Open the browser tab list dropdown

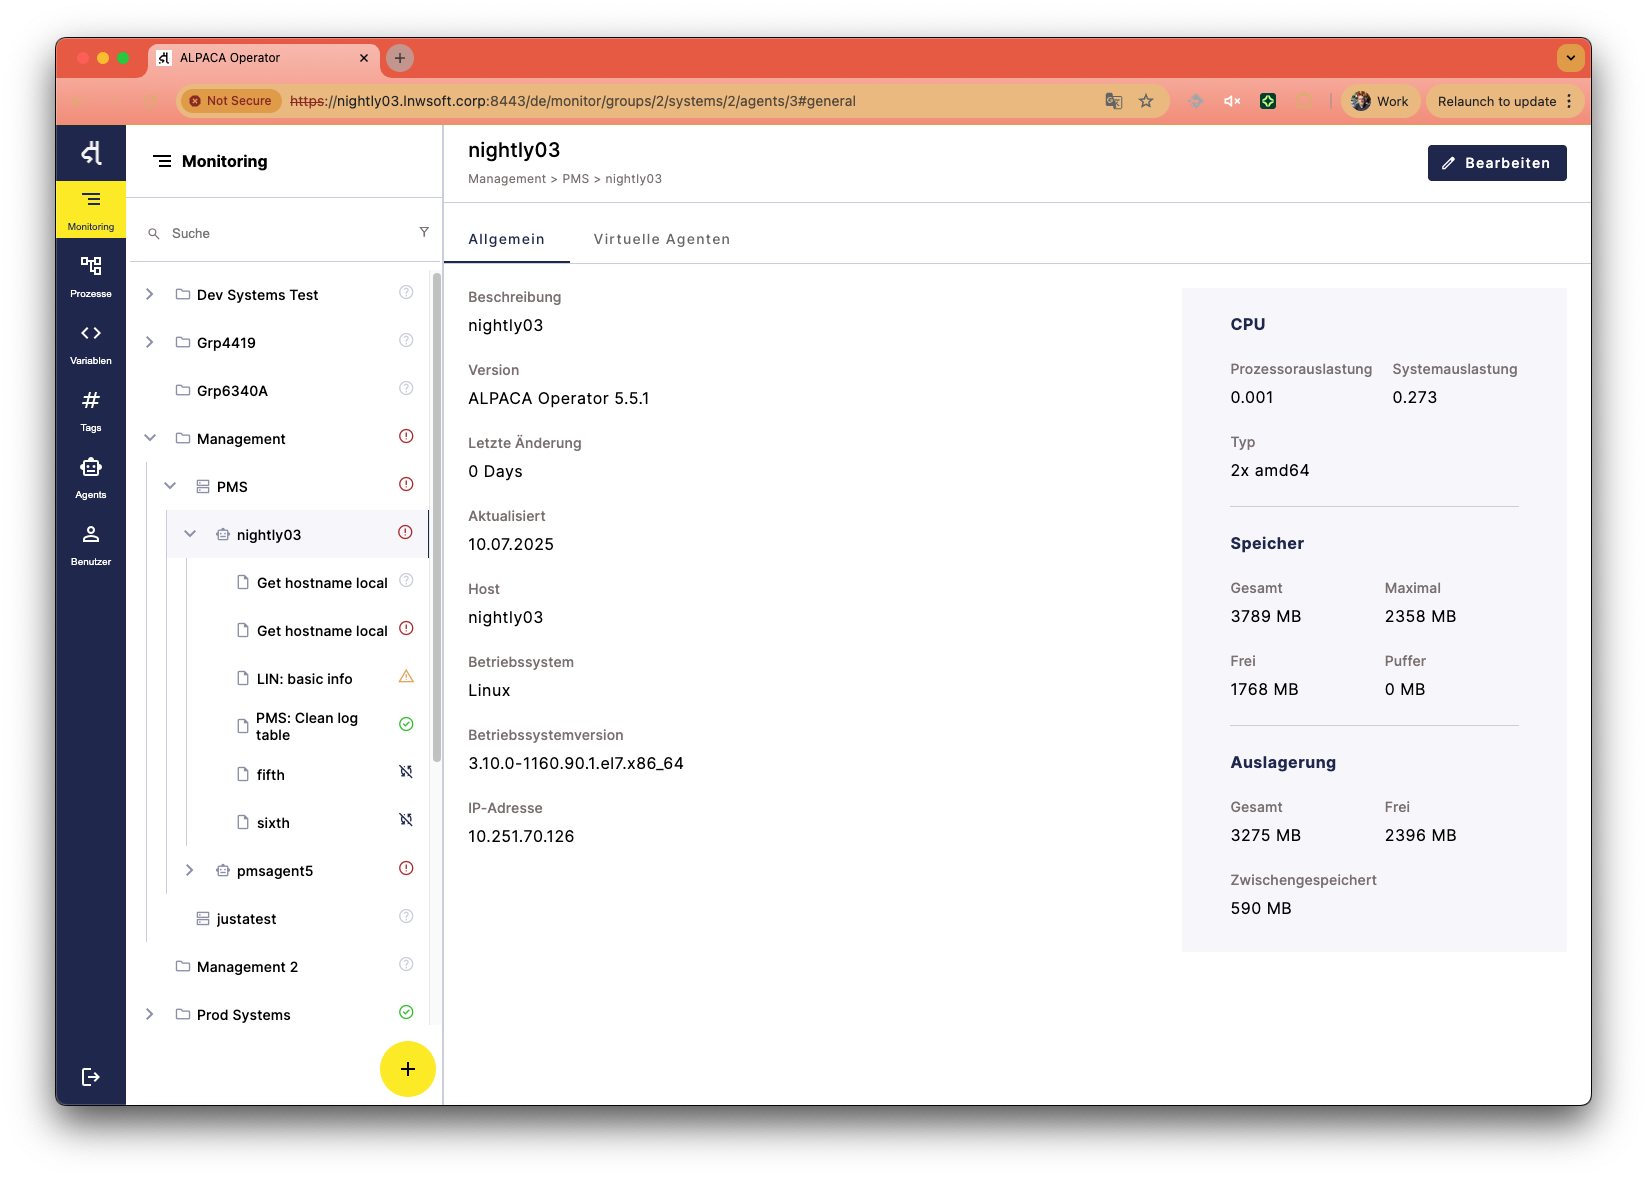(1570, 58)
